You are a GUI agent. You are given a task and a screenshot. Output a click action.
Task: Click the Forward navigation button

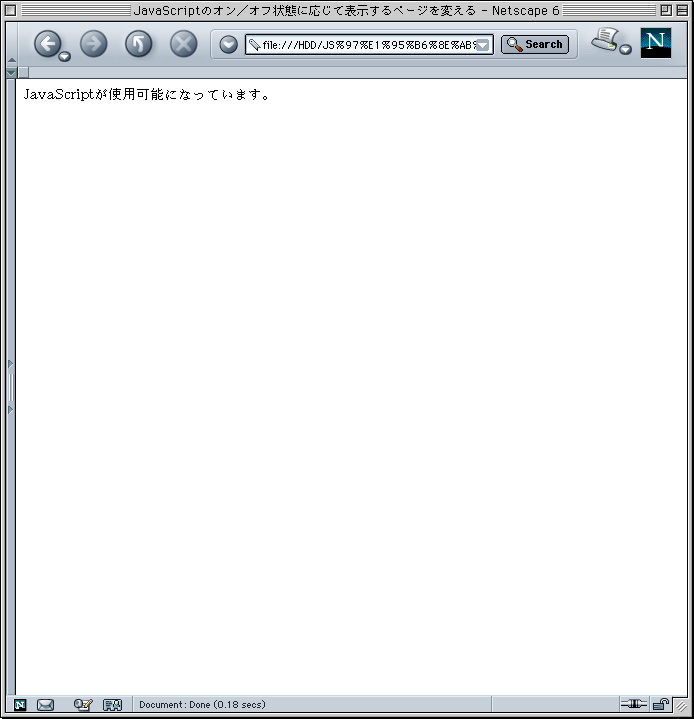(x=93, y=43)
